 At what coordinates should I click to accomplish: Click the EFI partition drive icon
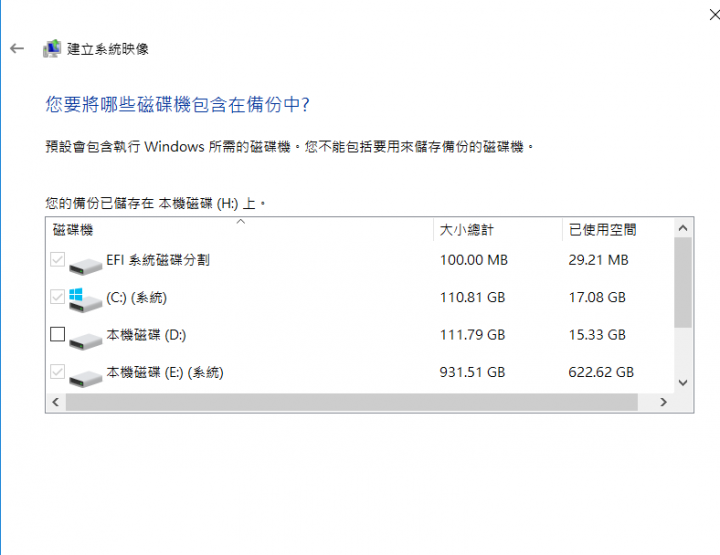click(x=85, y=265)
